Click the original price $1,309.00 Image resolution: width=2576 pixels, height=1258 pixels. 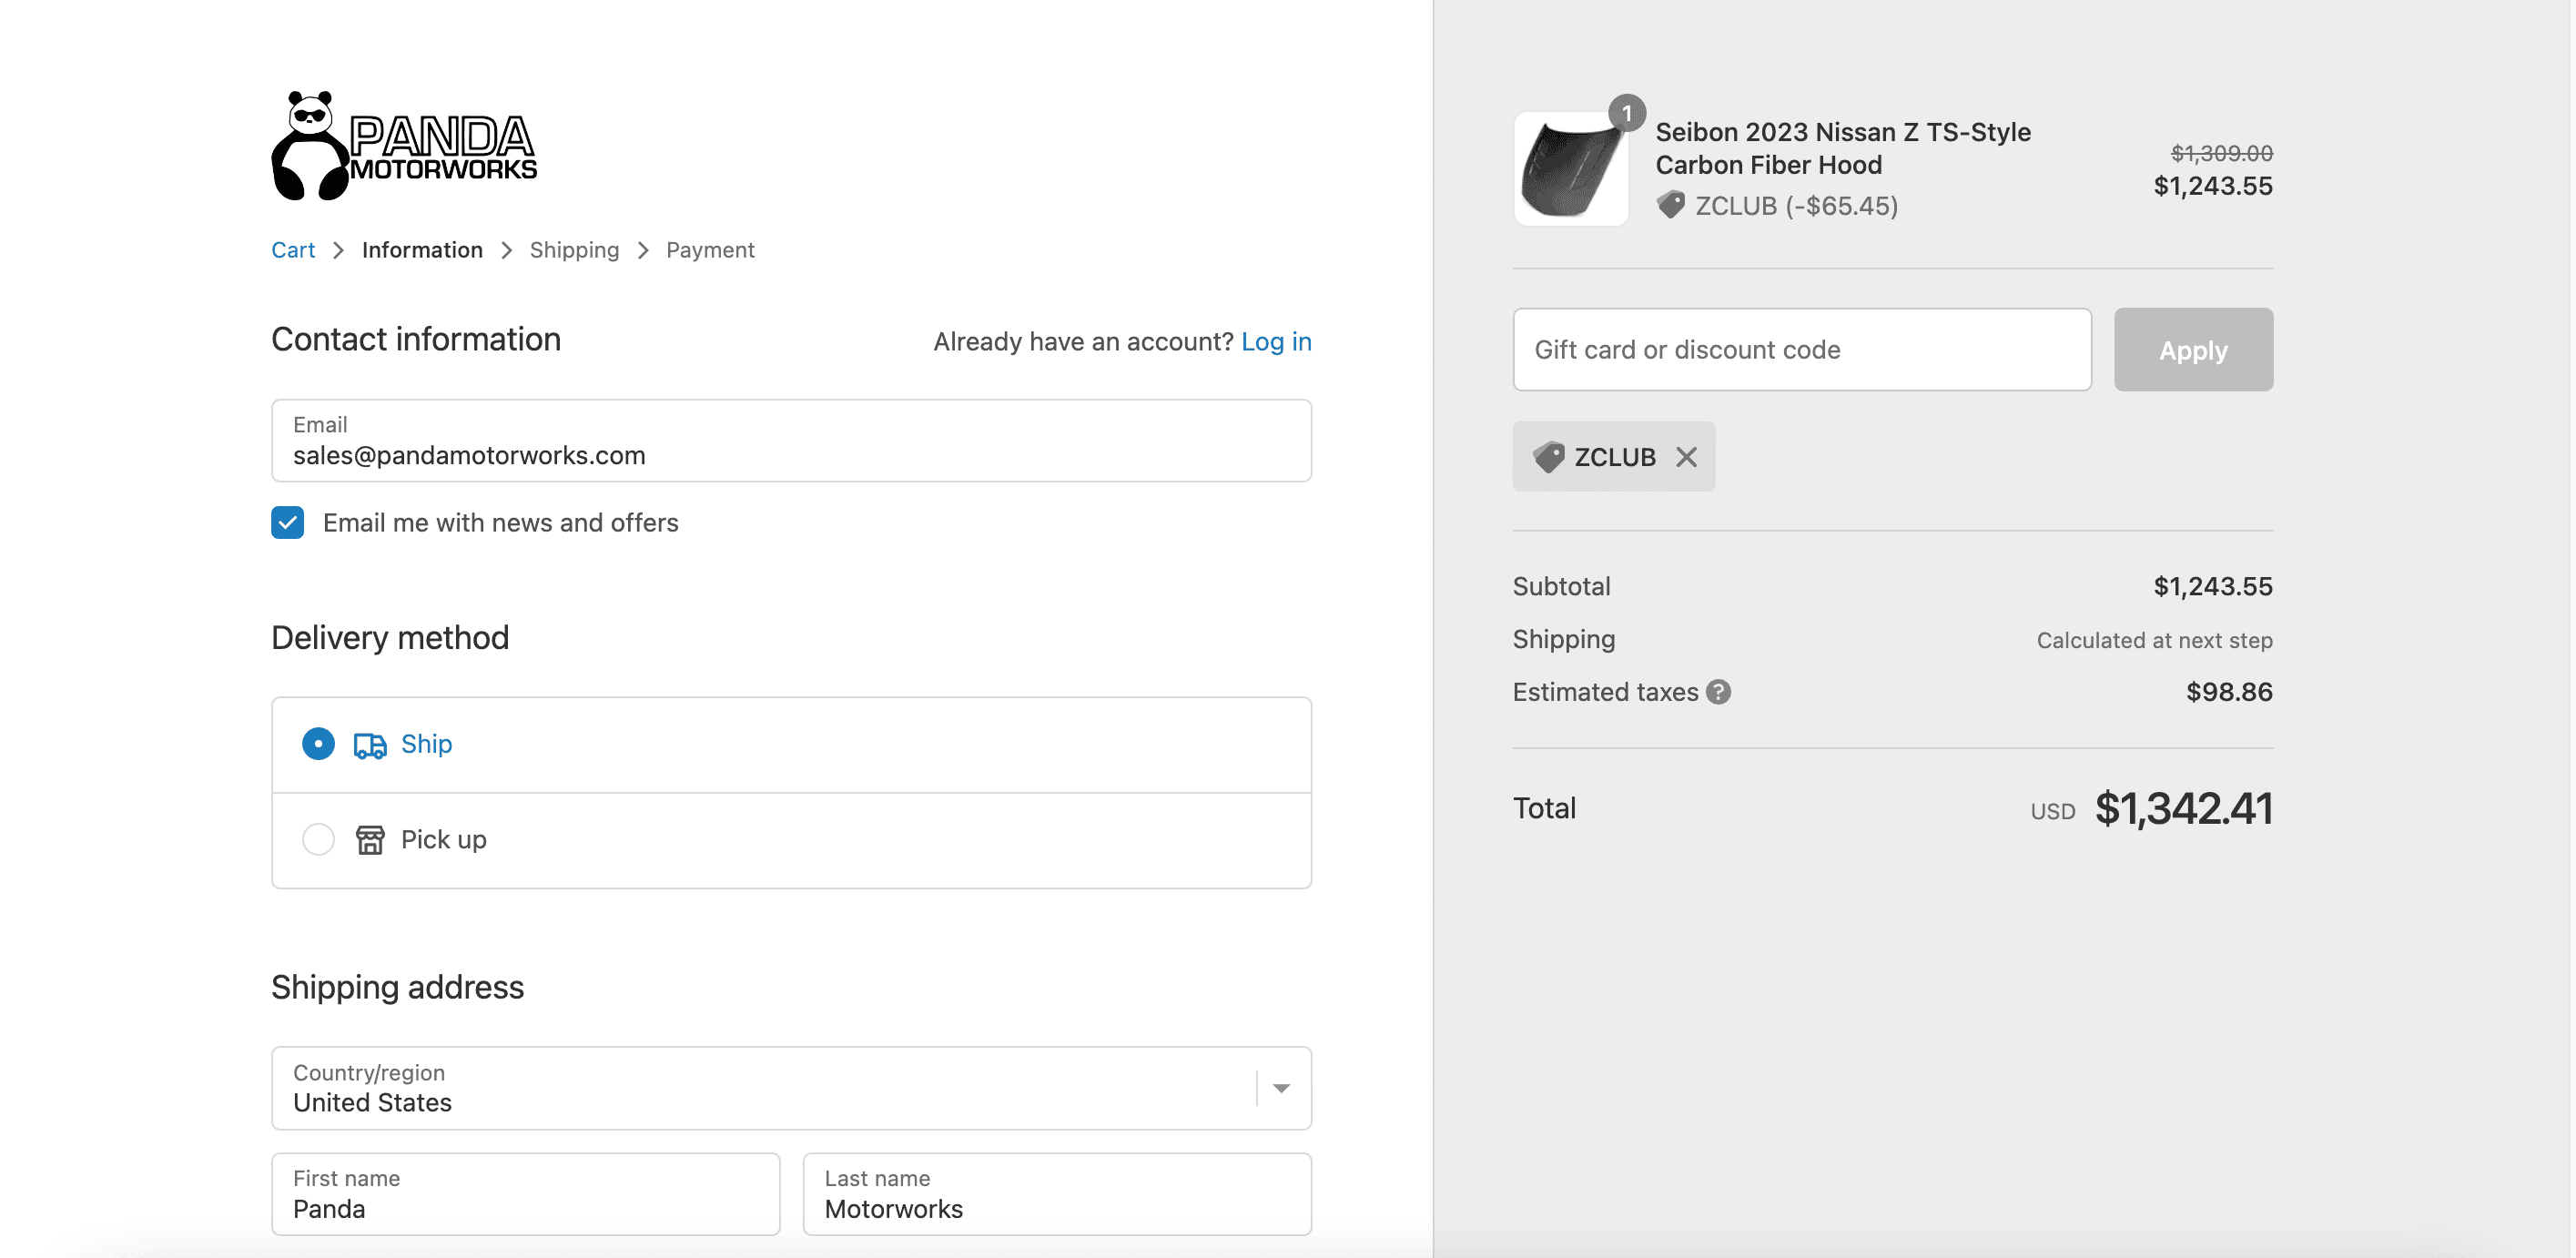click(x=2222, y=153)
